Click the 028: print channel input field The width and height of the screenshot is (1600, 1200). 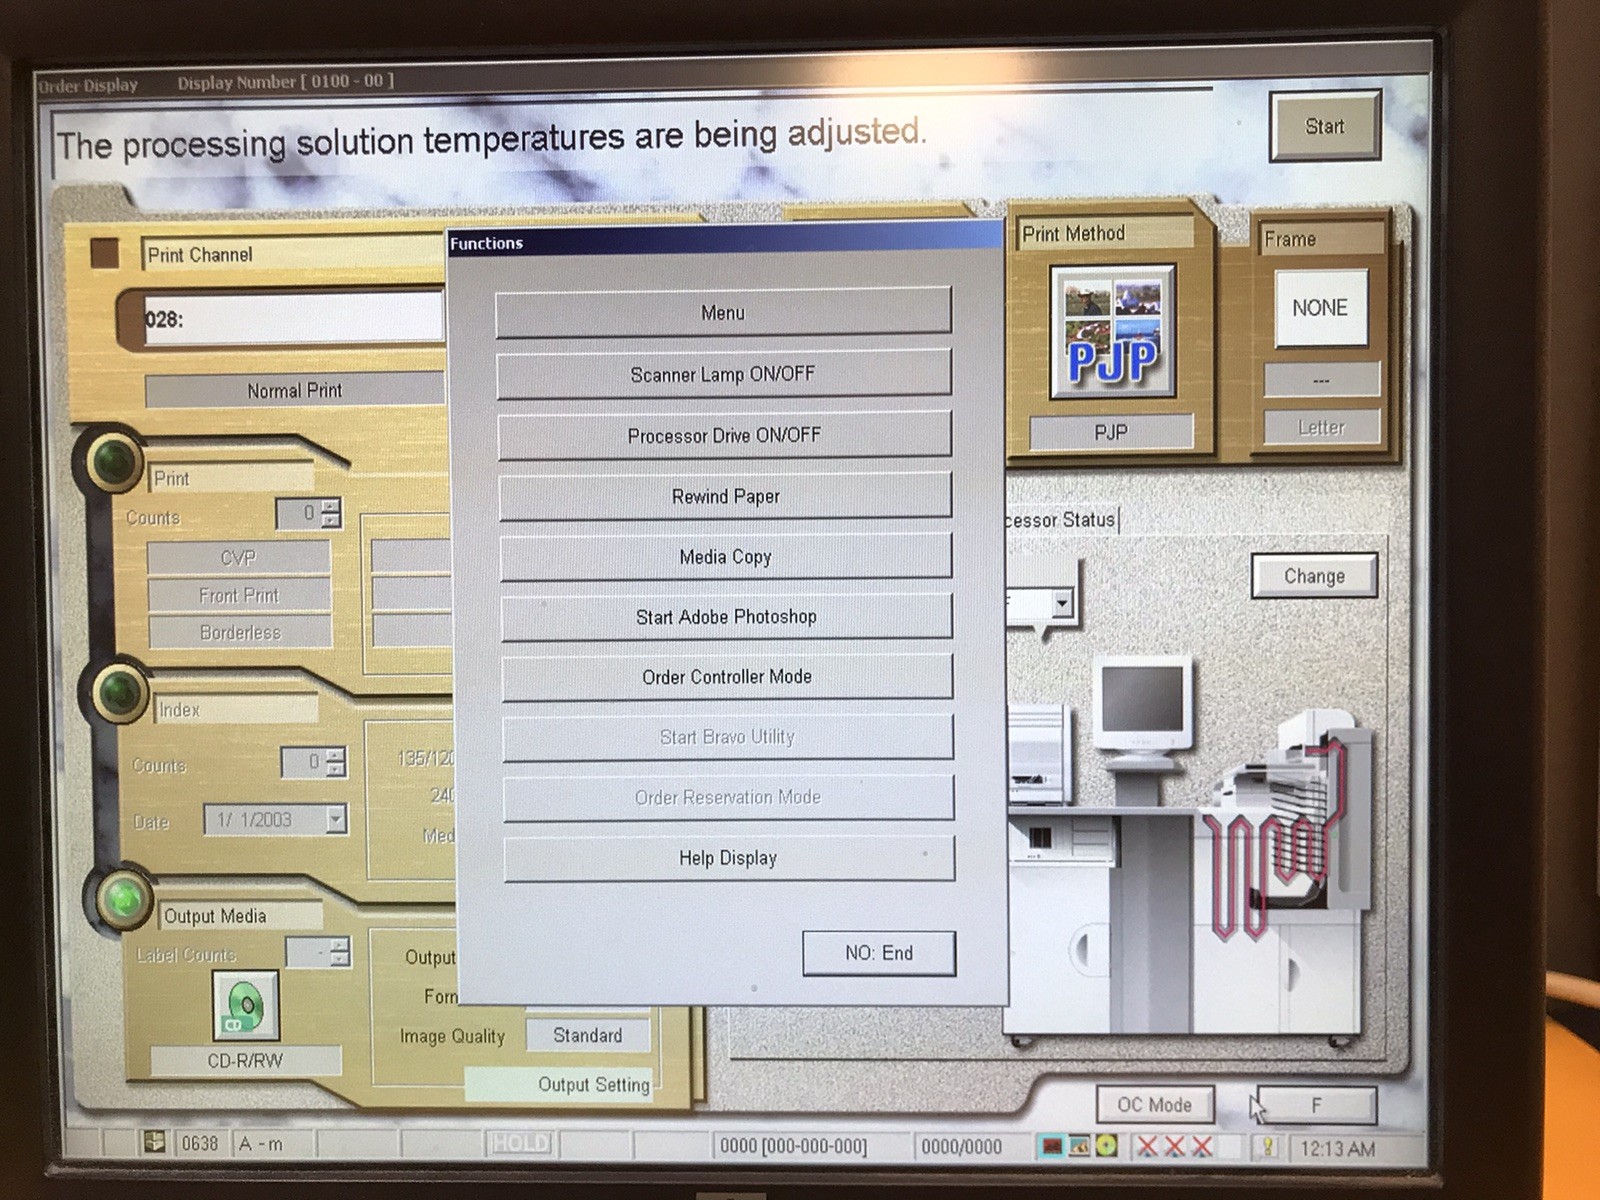point(292,319)
